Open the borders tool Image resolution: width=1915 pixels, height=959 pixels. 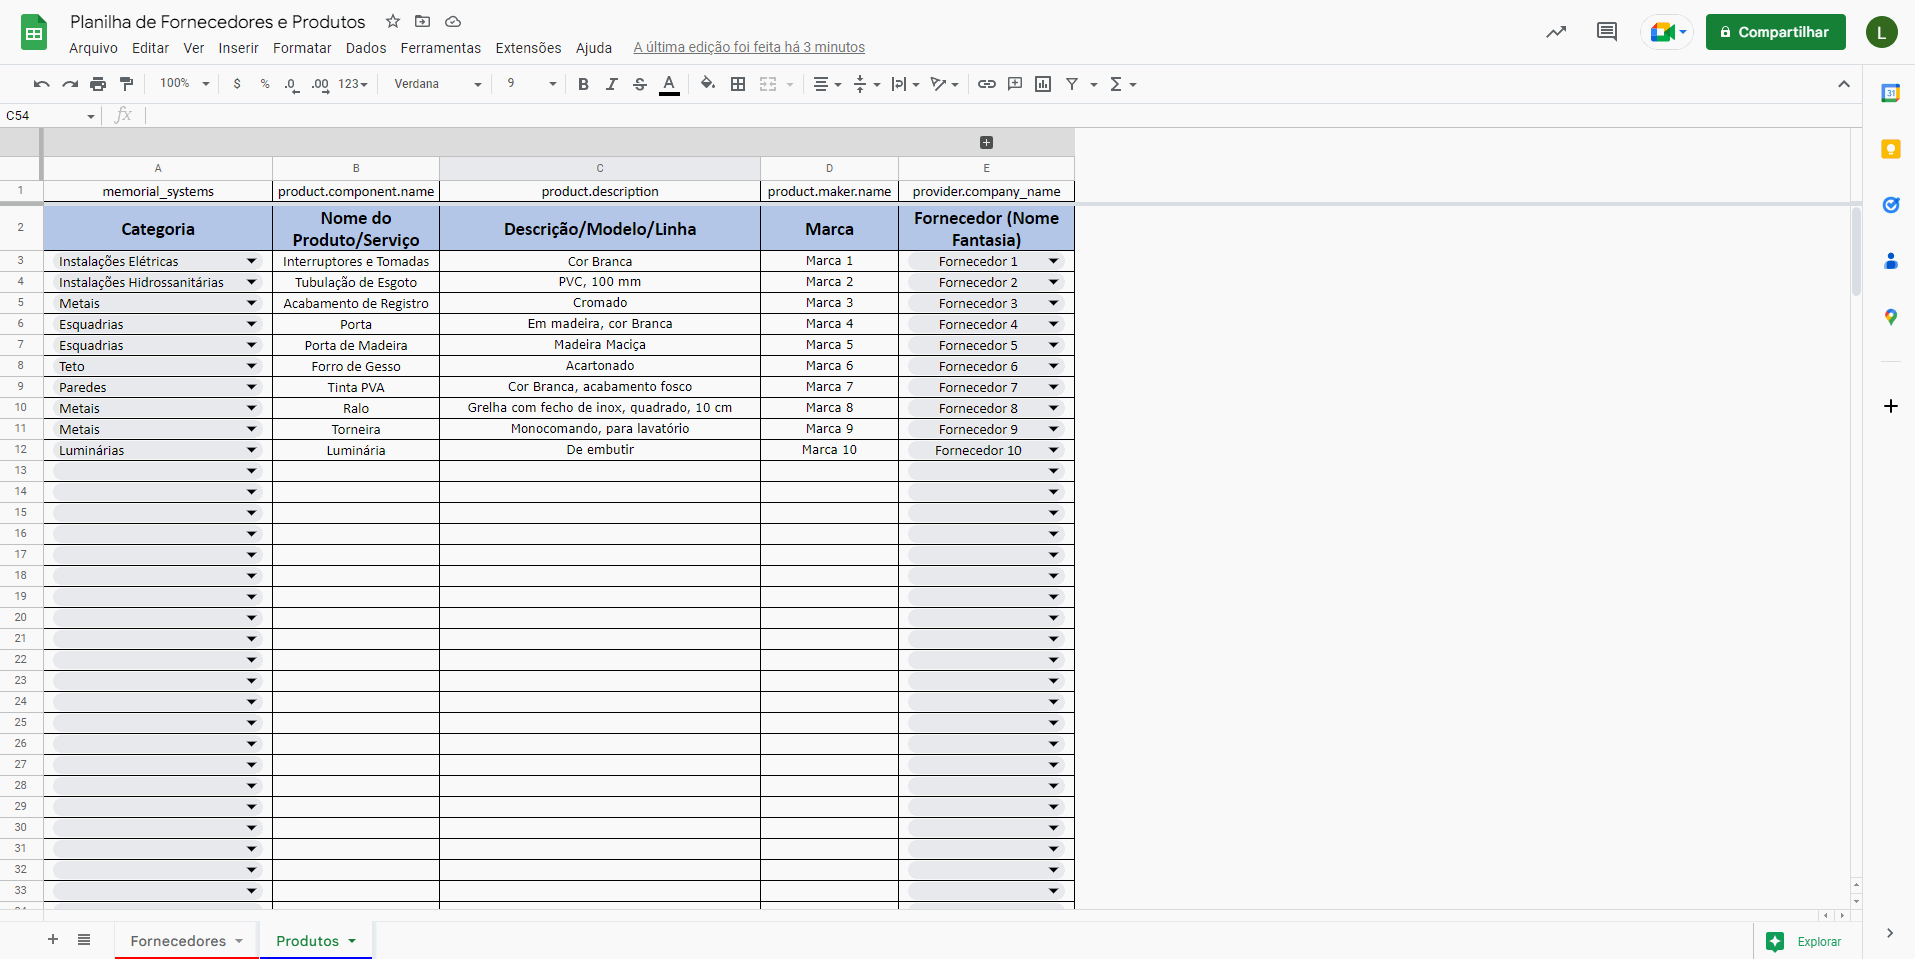pos(738,84)
